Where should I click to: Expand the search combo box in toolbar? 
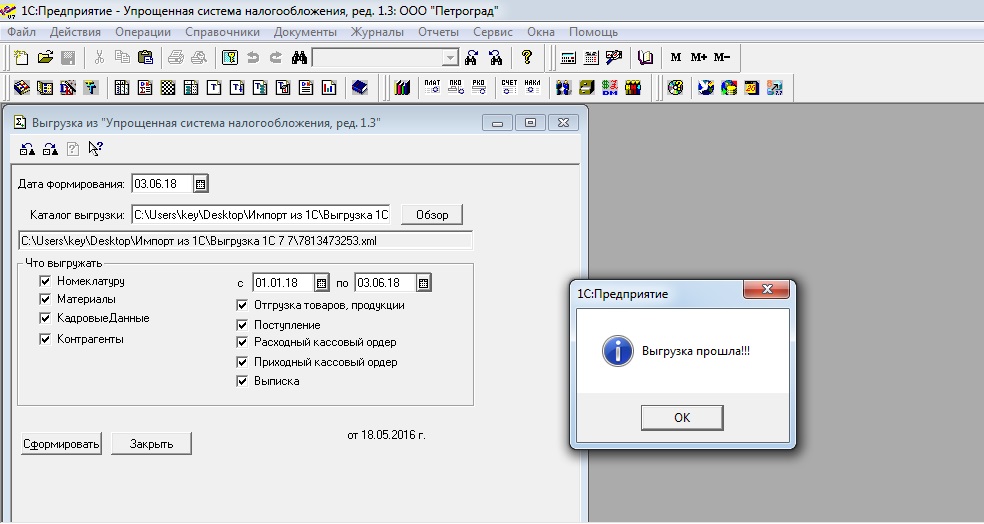click(450, 58)
